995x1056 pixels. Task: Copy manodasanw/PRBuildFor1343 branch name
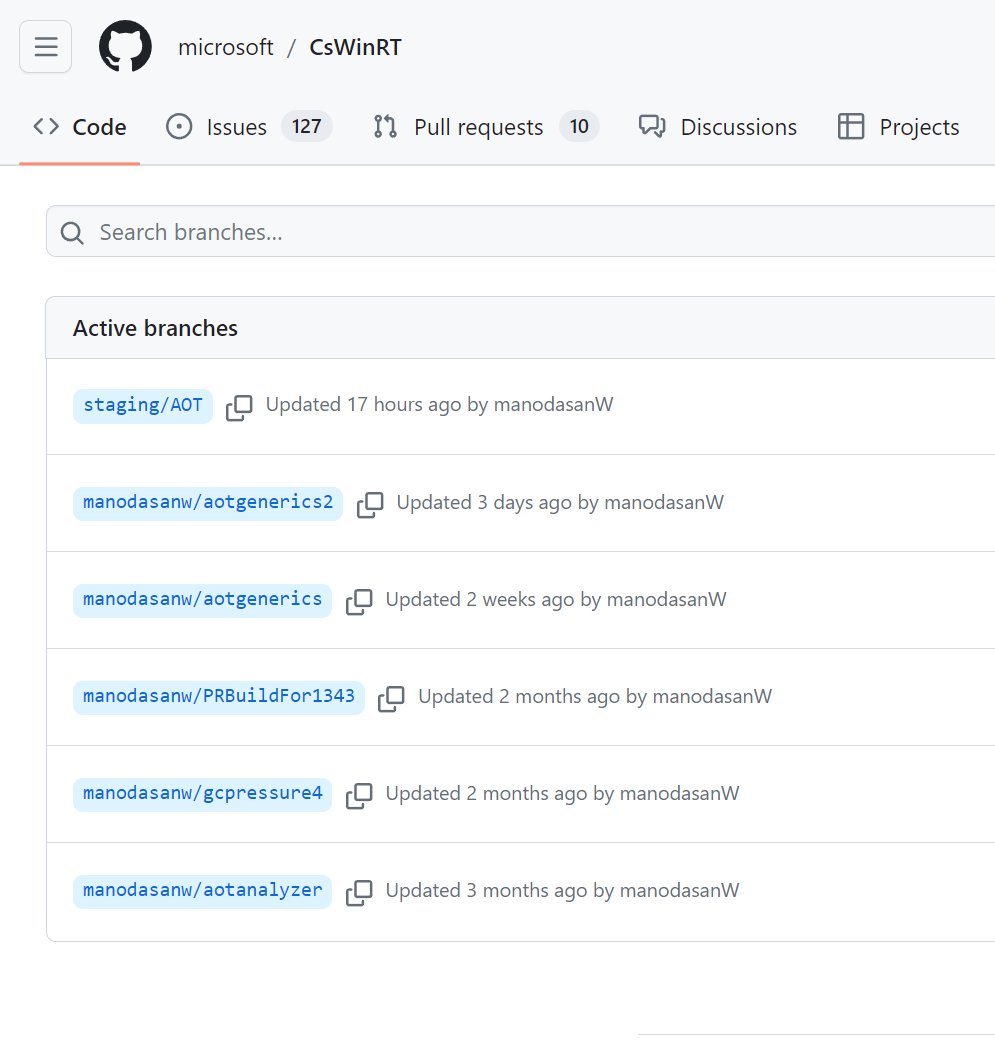pyautogui.click(x=391, y=698)
